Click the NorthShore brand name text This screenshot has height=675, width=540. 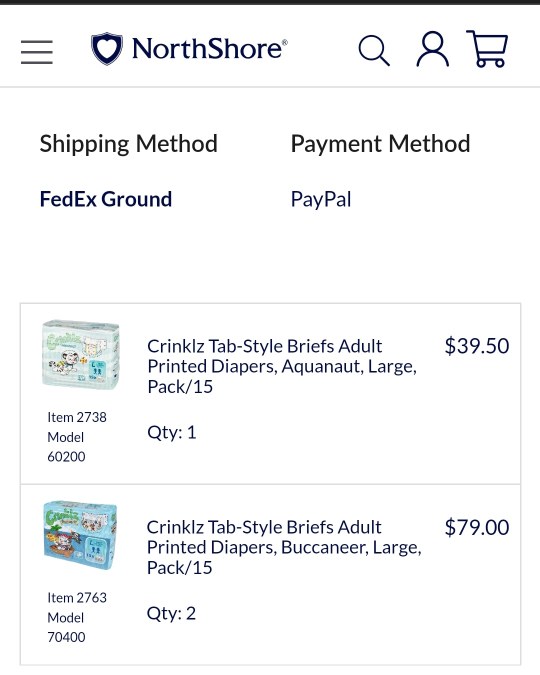click(x=210, y=49)
